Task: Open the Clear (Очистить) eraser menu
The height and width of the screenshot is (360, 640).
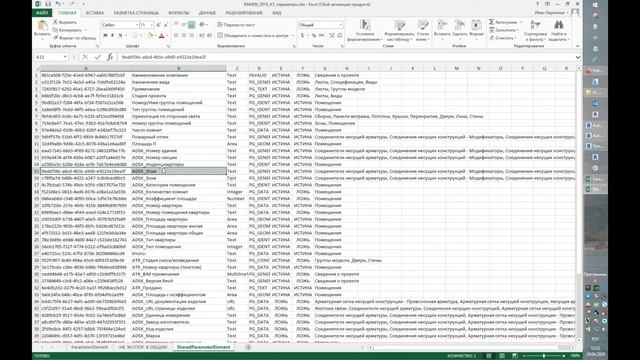Action: point(502,38)
